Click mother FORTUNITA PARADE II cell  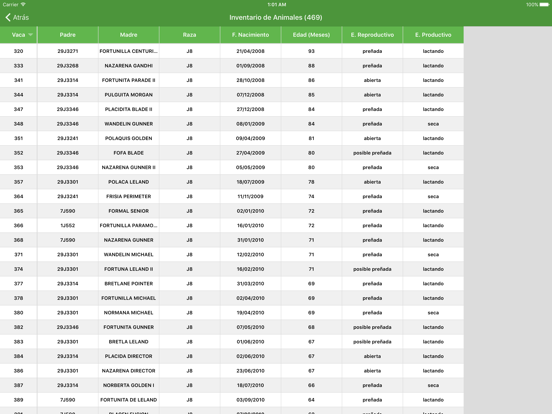click(x=128, y=80)
